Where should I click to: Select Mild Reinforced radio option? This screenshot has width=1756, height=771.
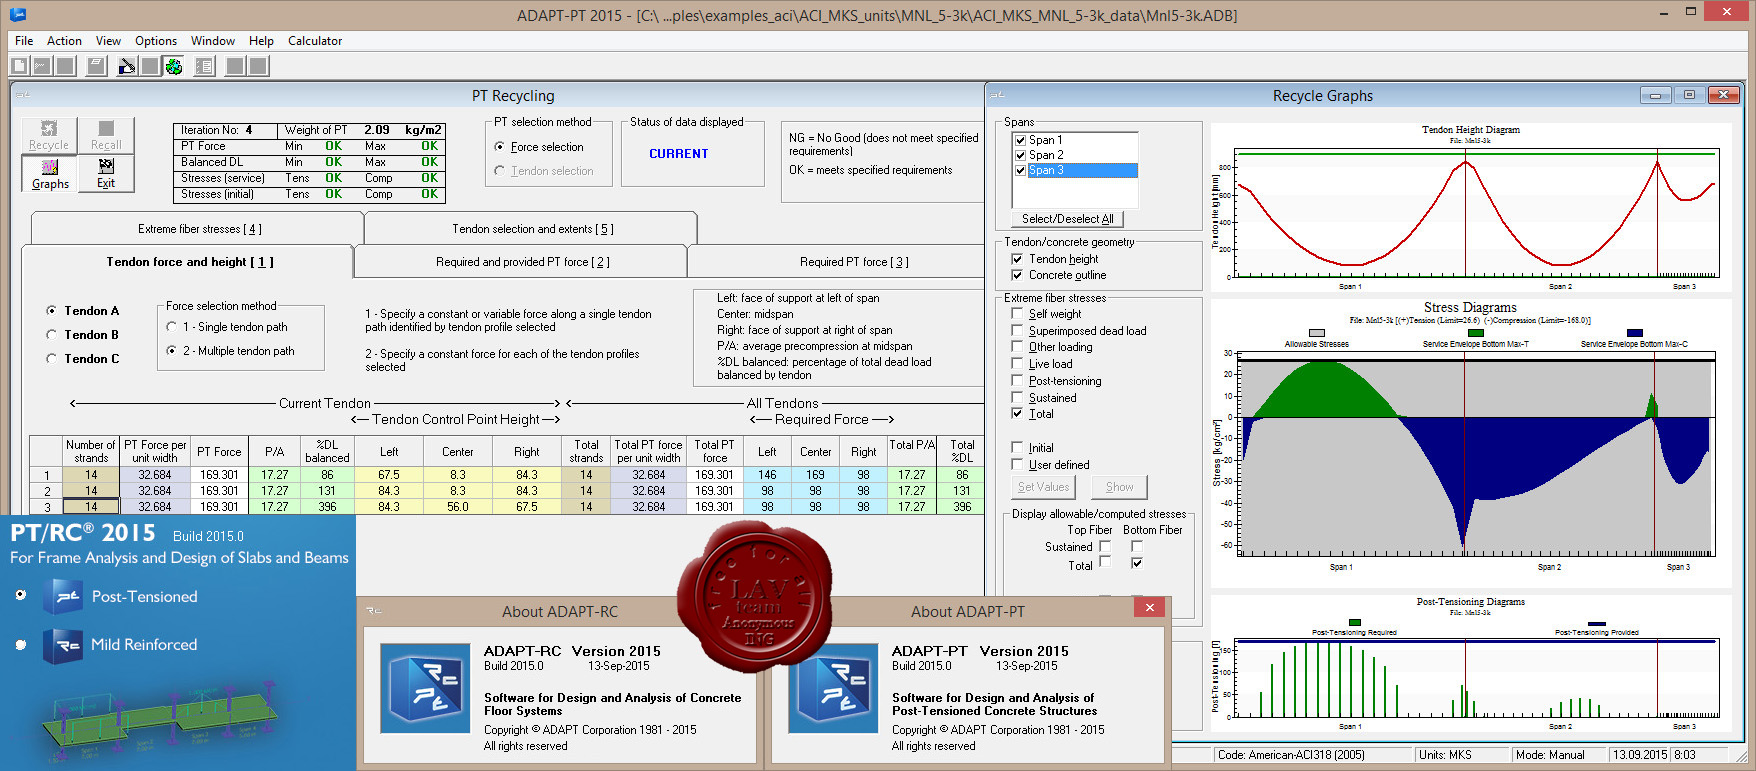coord(20,645)
